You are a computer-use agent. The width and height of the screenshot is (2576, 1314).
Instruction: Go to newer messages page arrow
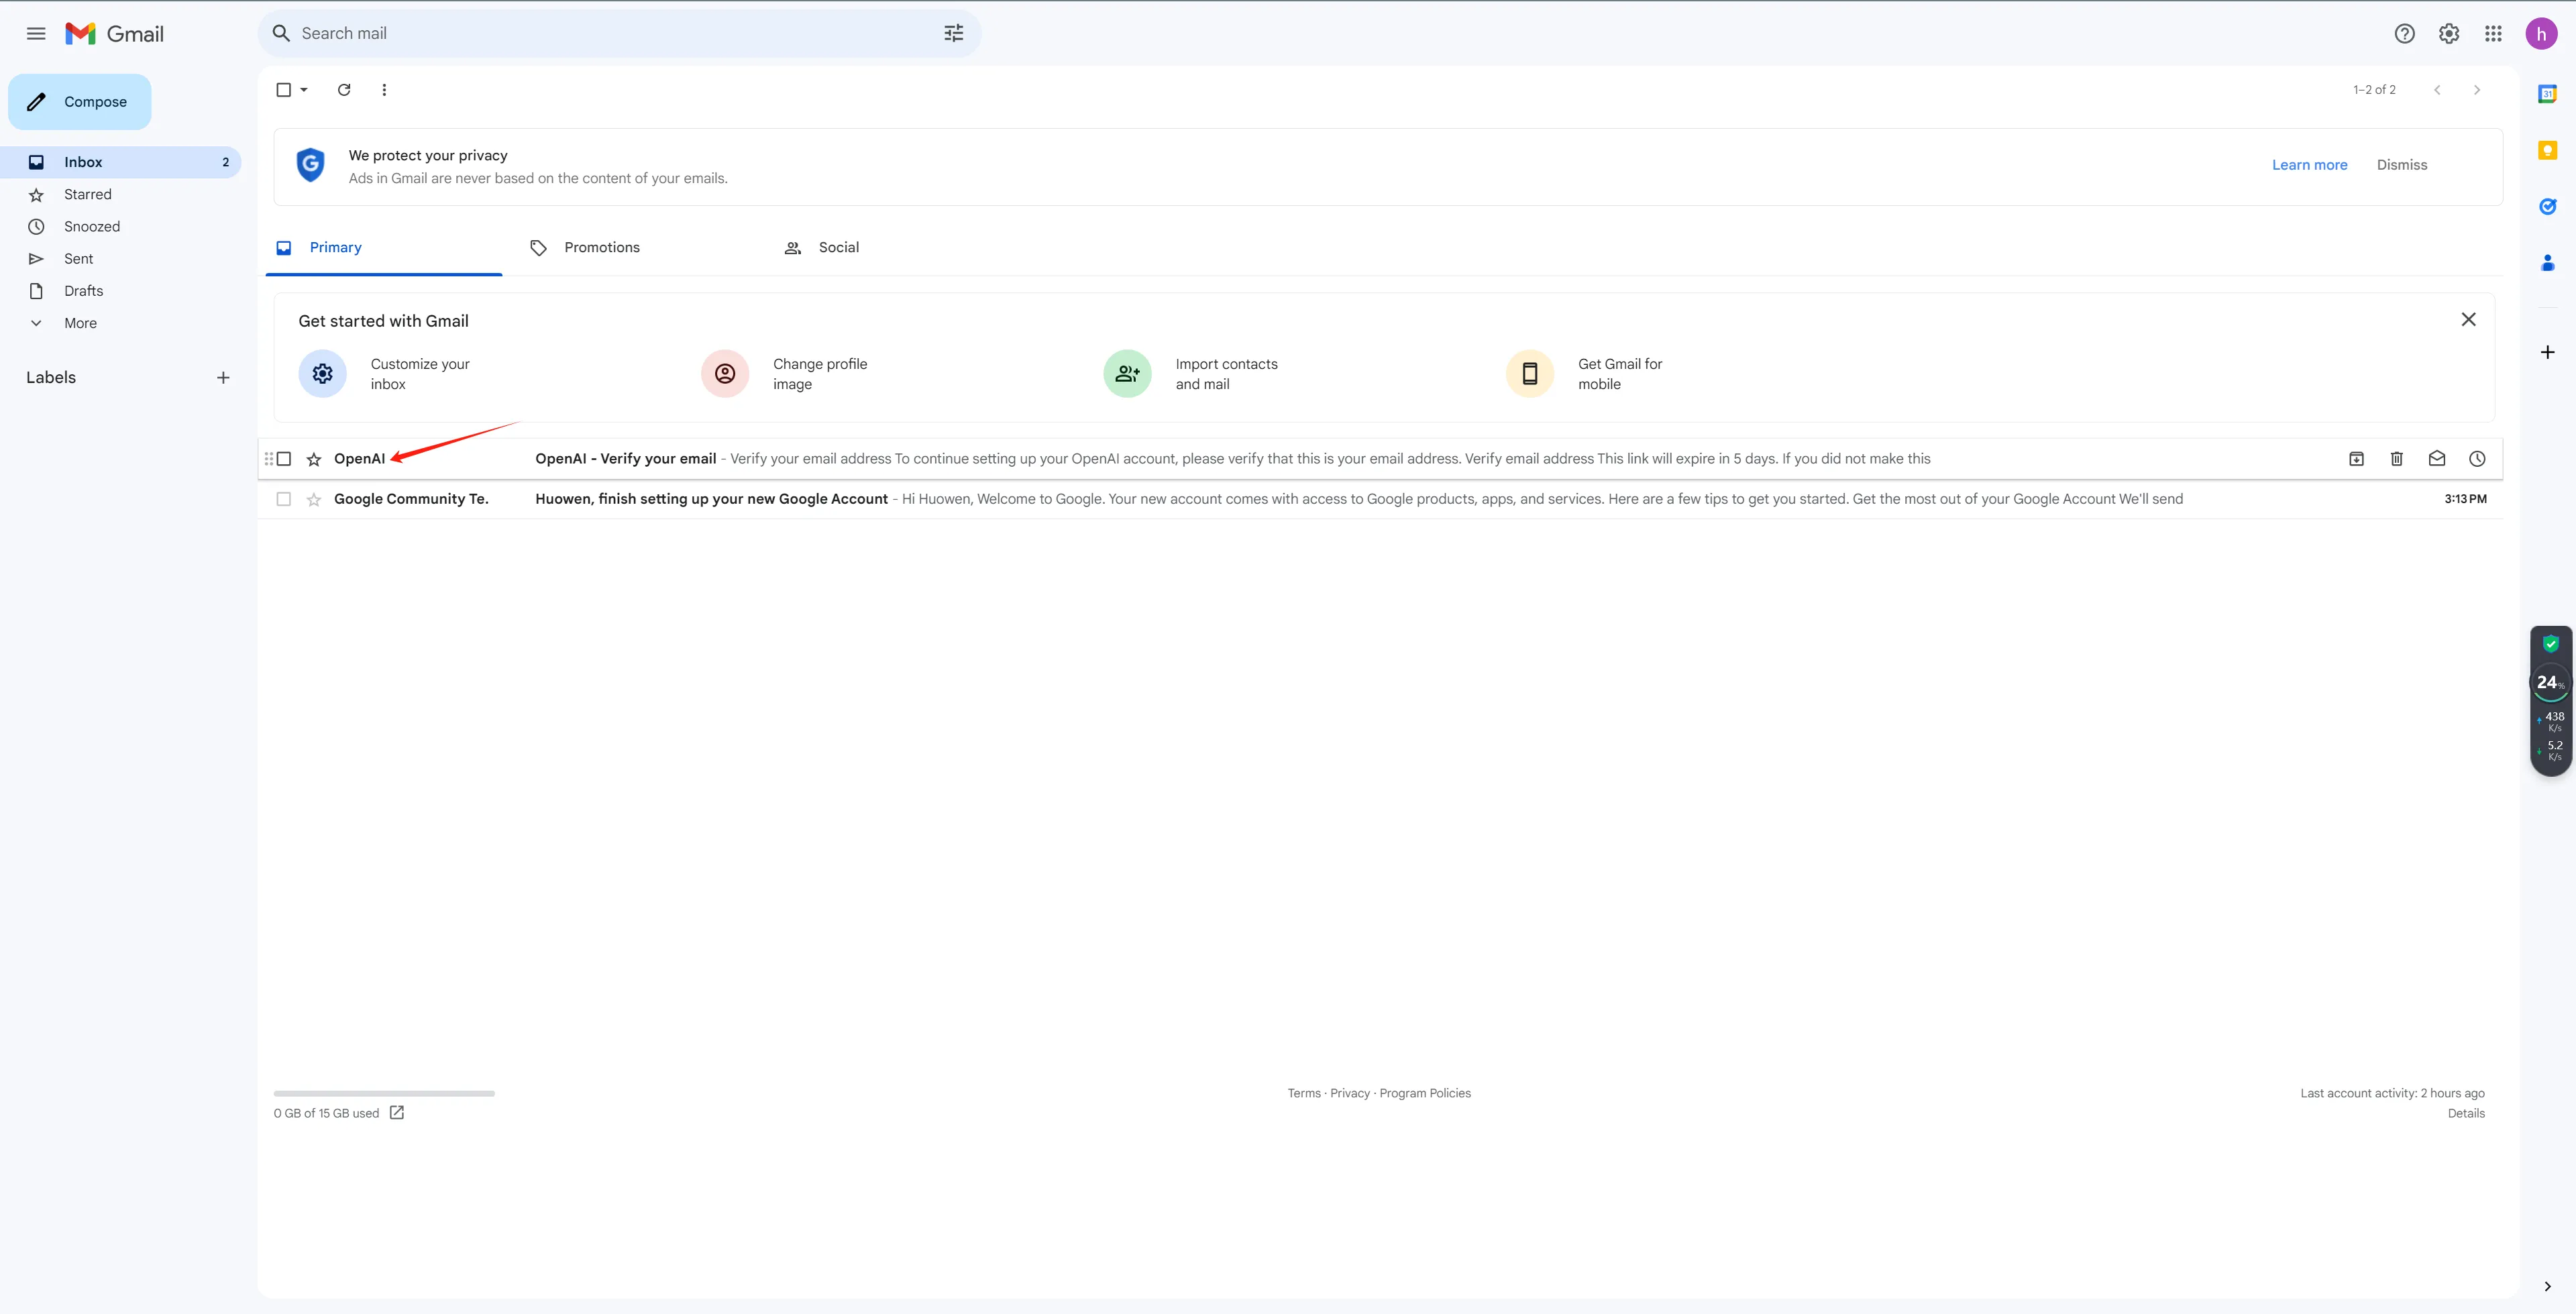click(x=2437, y=90)
